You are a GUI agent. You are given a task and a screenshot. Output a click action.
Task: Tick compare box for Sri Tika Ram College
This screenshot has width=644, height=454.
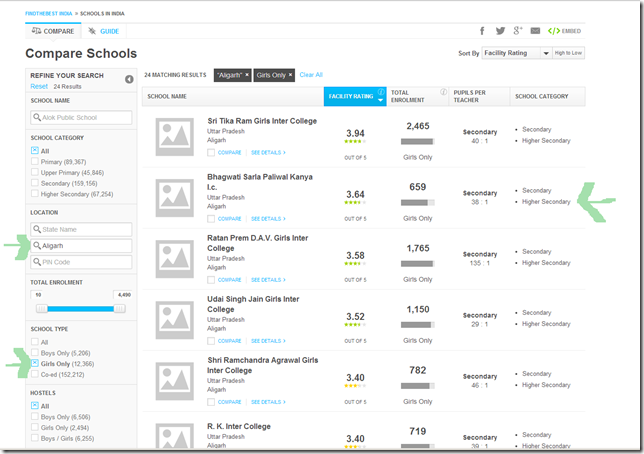click(211, 152)
